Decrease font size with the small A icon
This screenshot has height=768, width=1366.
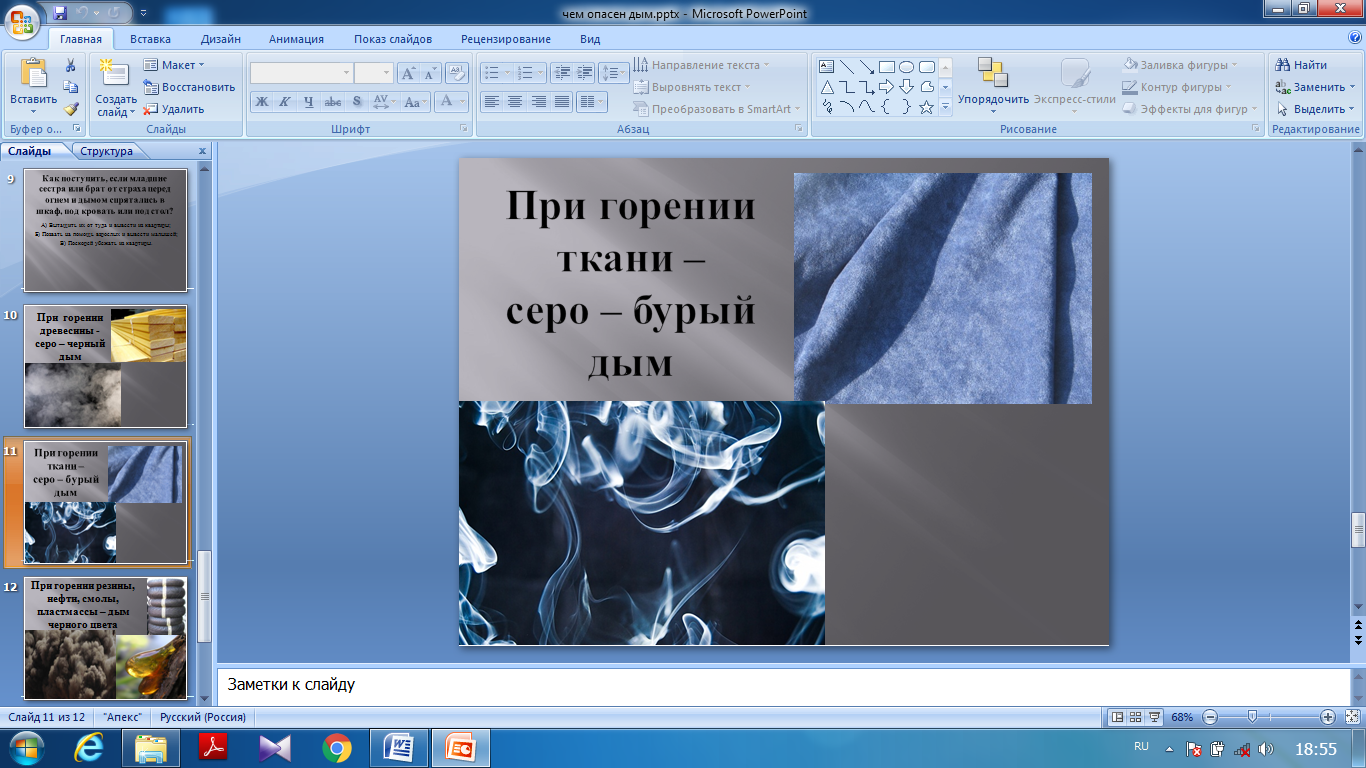[430, 73]
